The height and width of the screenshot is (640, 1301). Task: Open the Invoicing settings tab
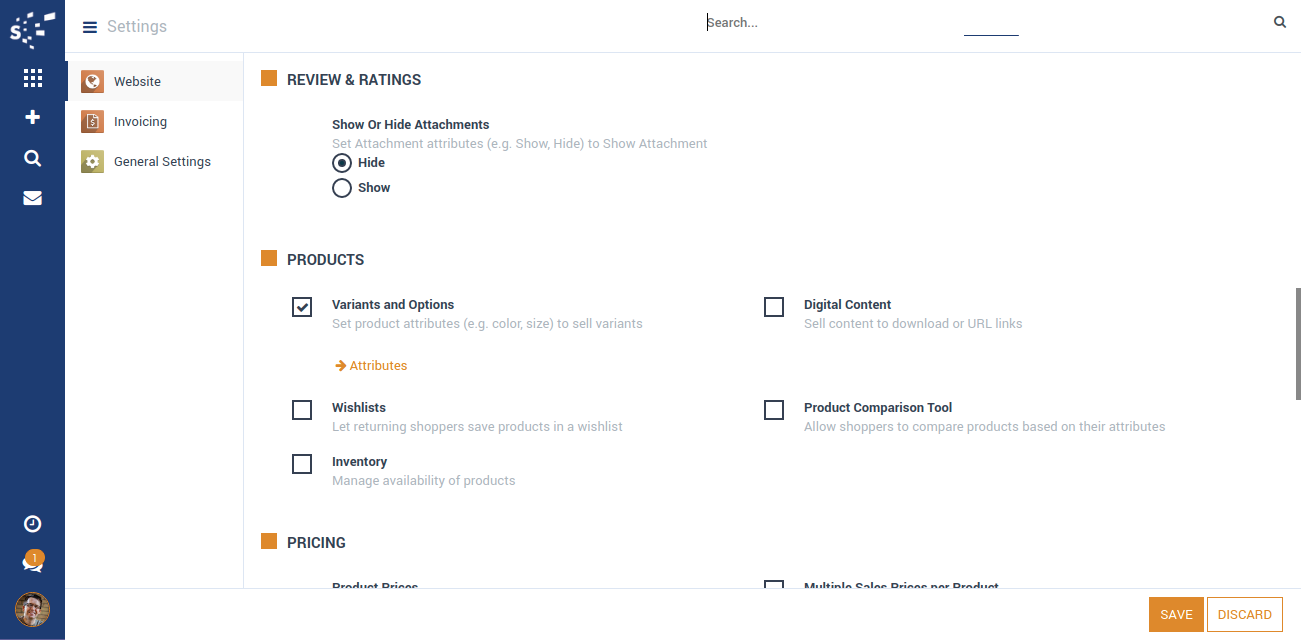[140, 122]
